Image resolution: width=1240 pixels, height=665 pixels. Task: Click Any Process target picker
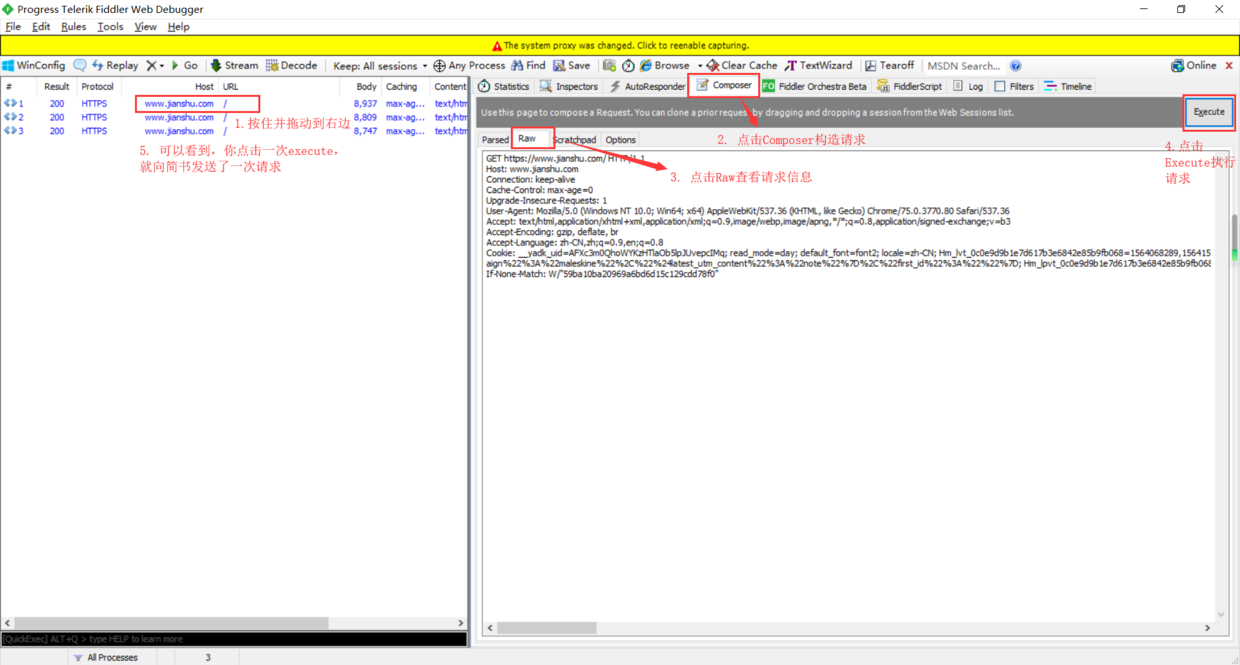click(469, 66)
